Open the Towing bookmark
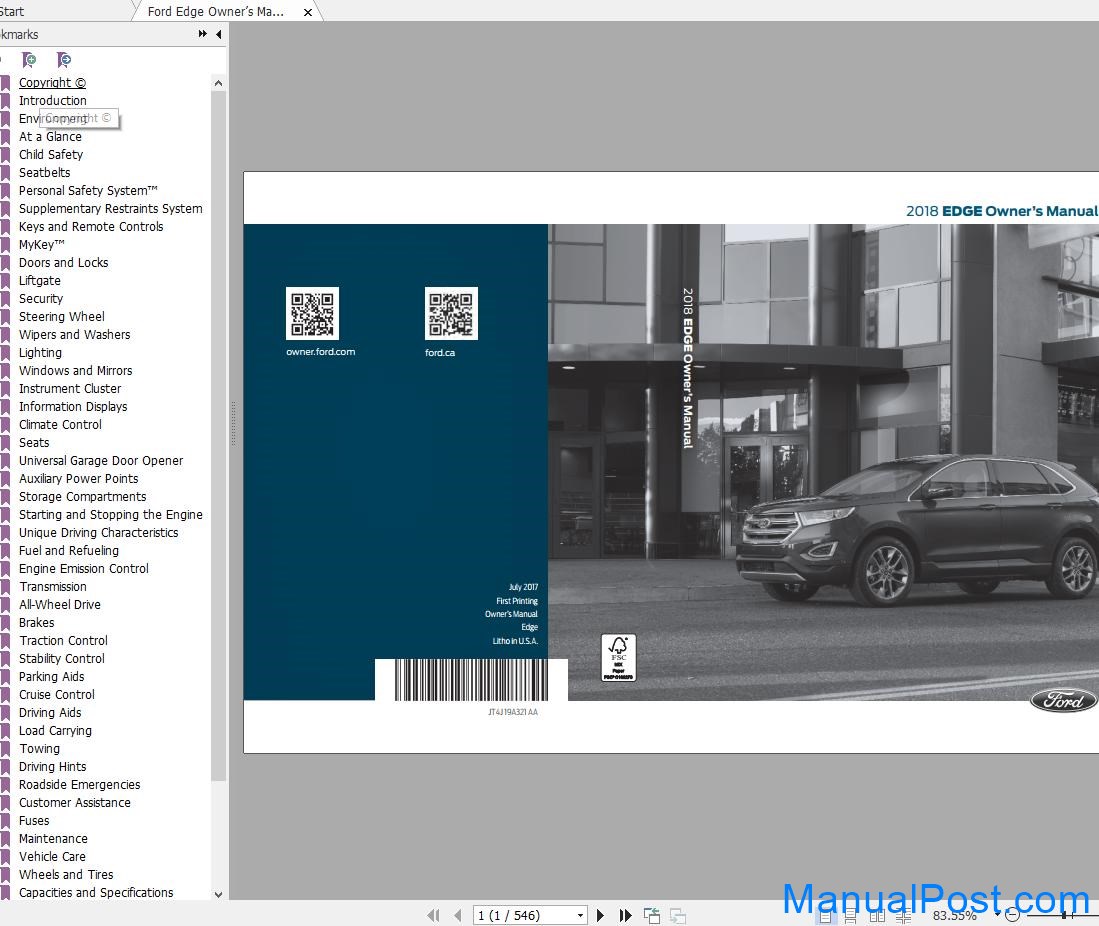The height and width of the screenshot is (926, 1099). click(x=39, y=749)
